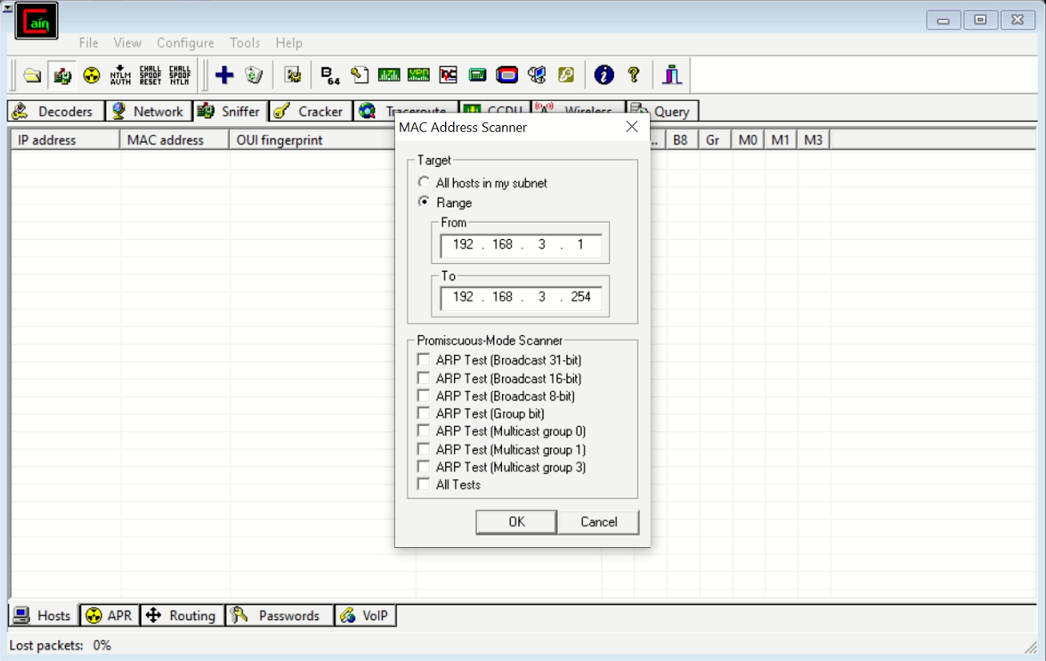This screenshot has width=1046, height=661.
Task: Select the Hosts bottom tab
Action: (43, 615)
